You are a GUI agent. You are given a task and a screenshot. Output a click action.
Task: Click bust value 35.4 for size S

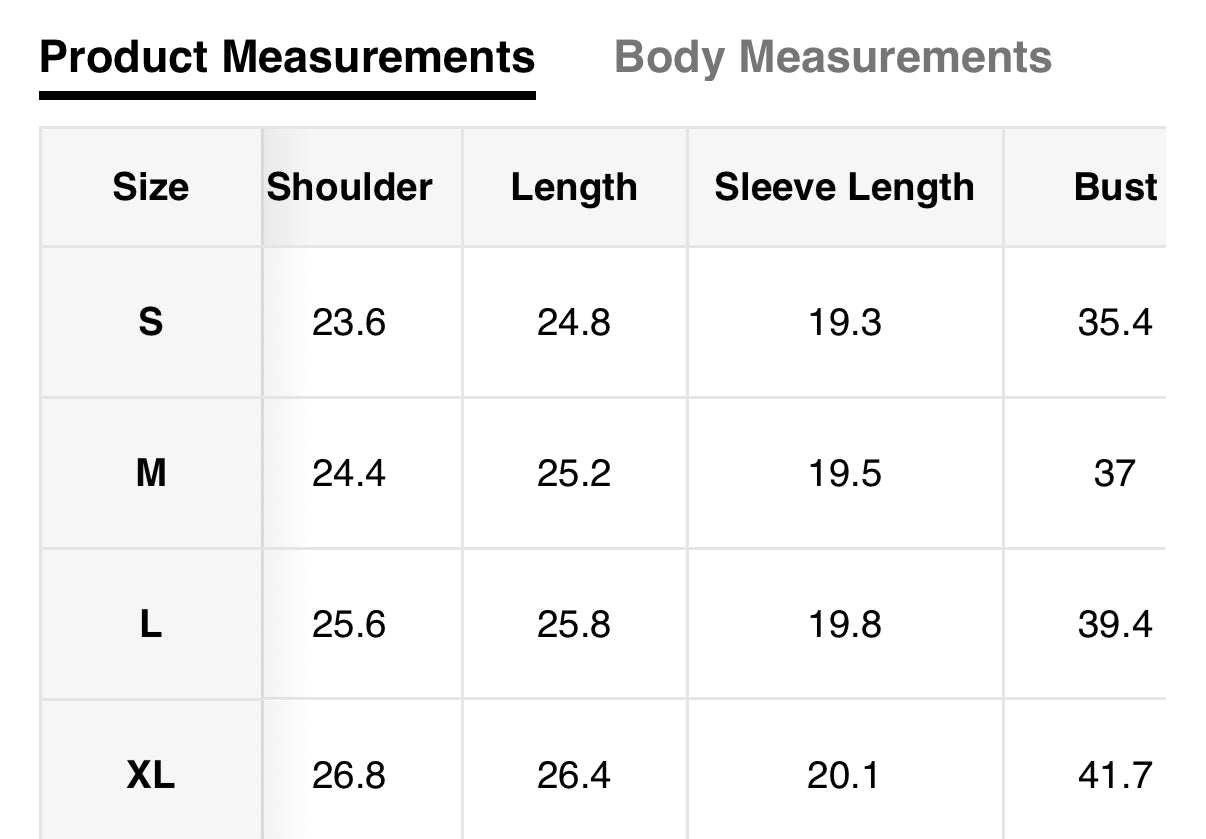point(1115,322)
